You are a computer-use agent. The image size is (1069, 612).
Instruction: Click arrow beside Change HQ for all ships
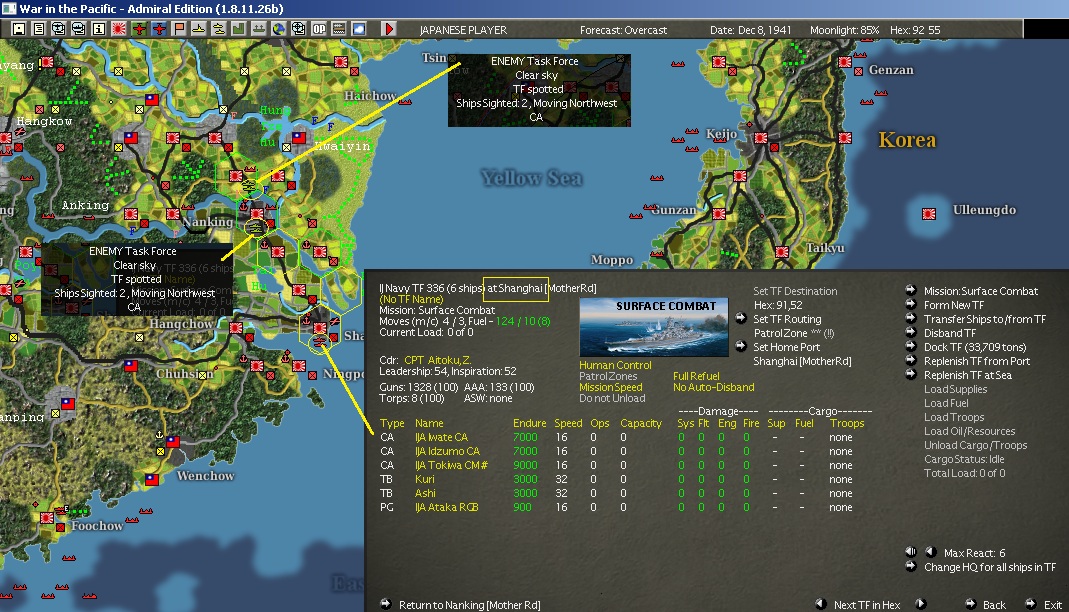coord(911,566)
